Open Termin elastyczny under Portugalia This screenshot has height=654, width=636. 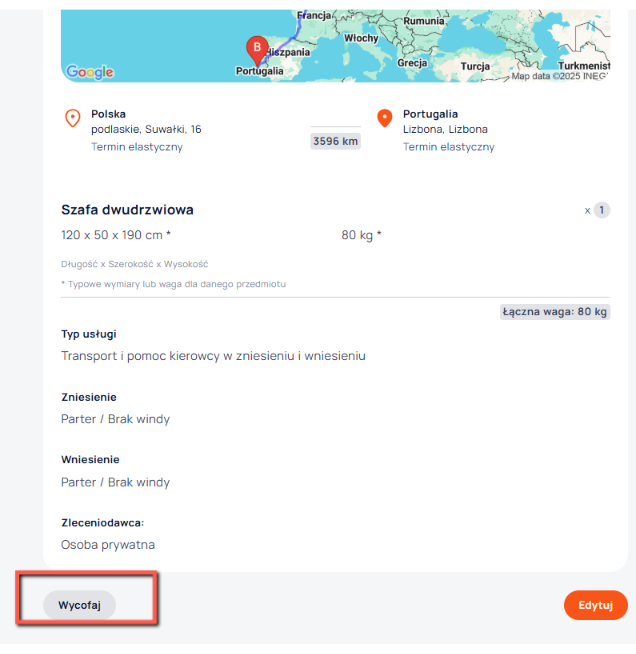pos(449,147)
